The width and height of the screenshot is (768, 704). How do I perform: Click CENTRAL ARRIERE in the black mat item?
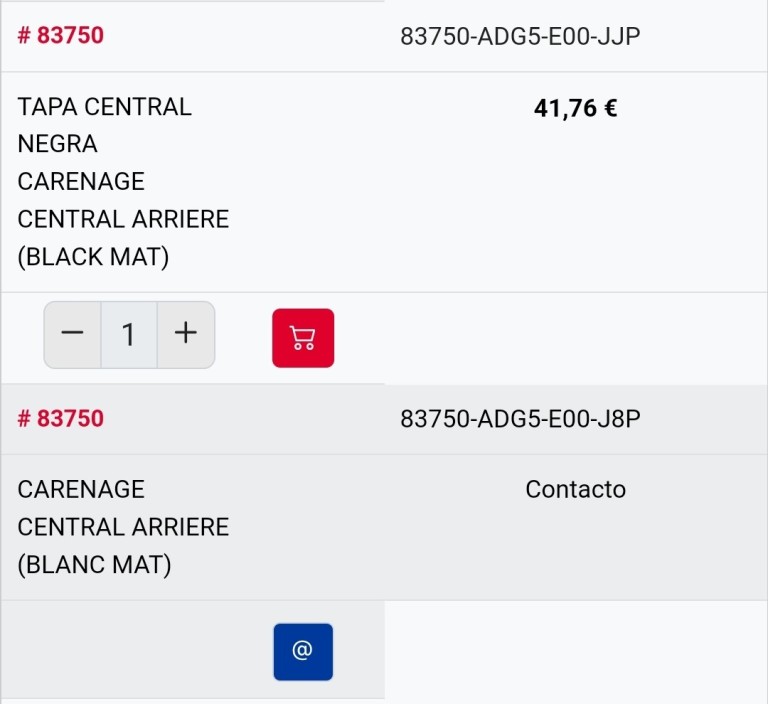(123, 219)
